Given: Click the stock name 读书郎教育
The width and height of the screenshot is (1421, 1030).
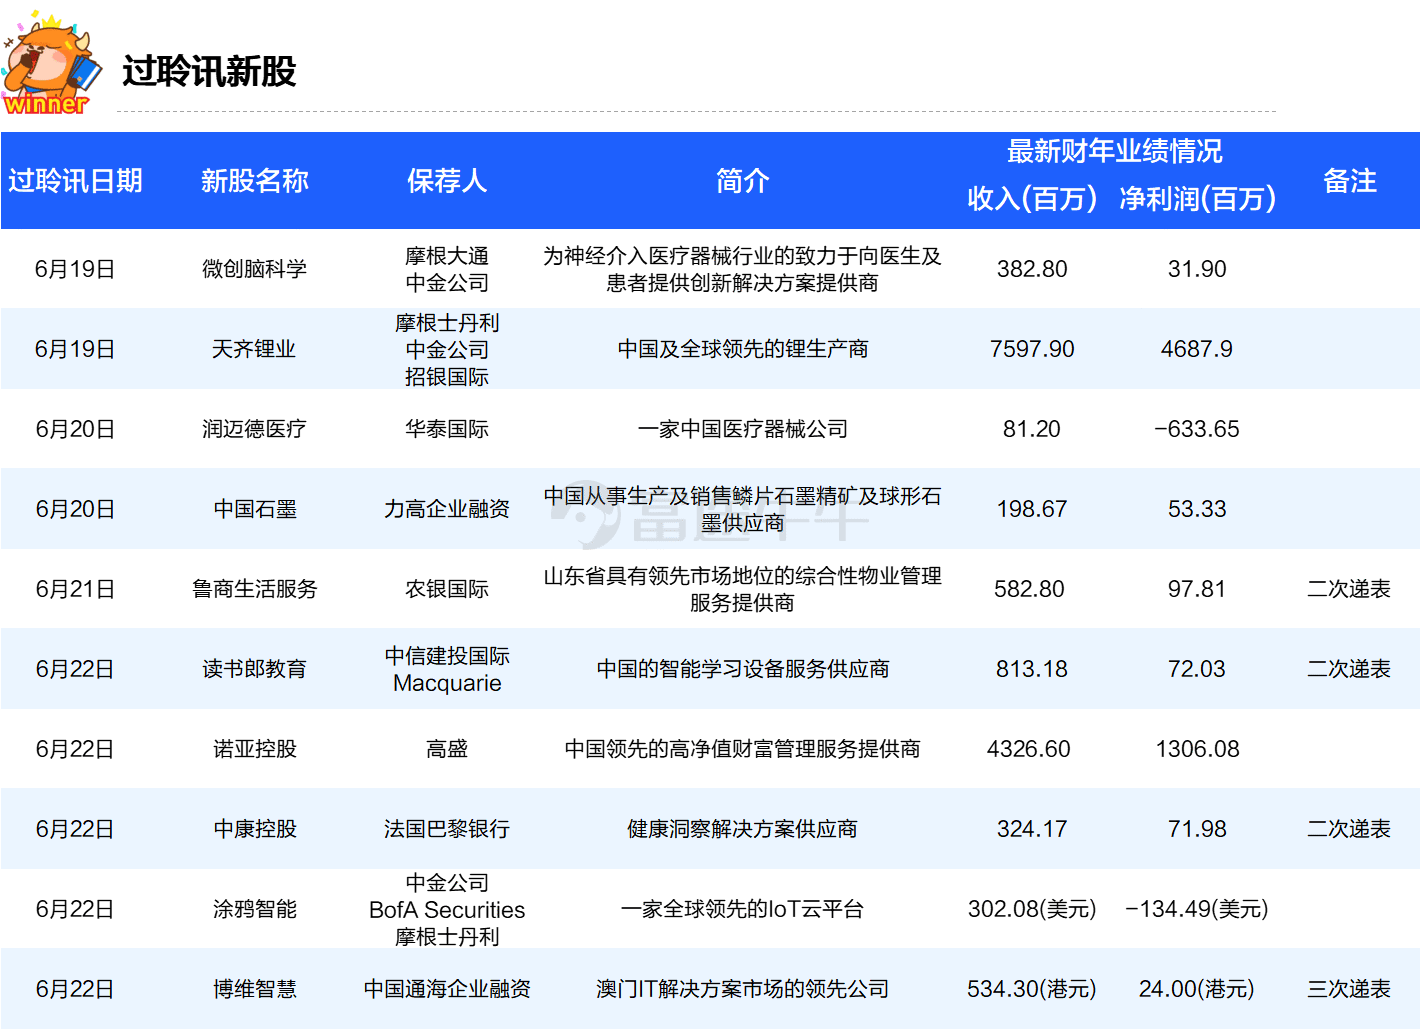Looking at the screenshot, I should click(x=254, y=669).
